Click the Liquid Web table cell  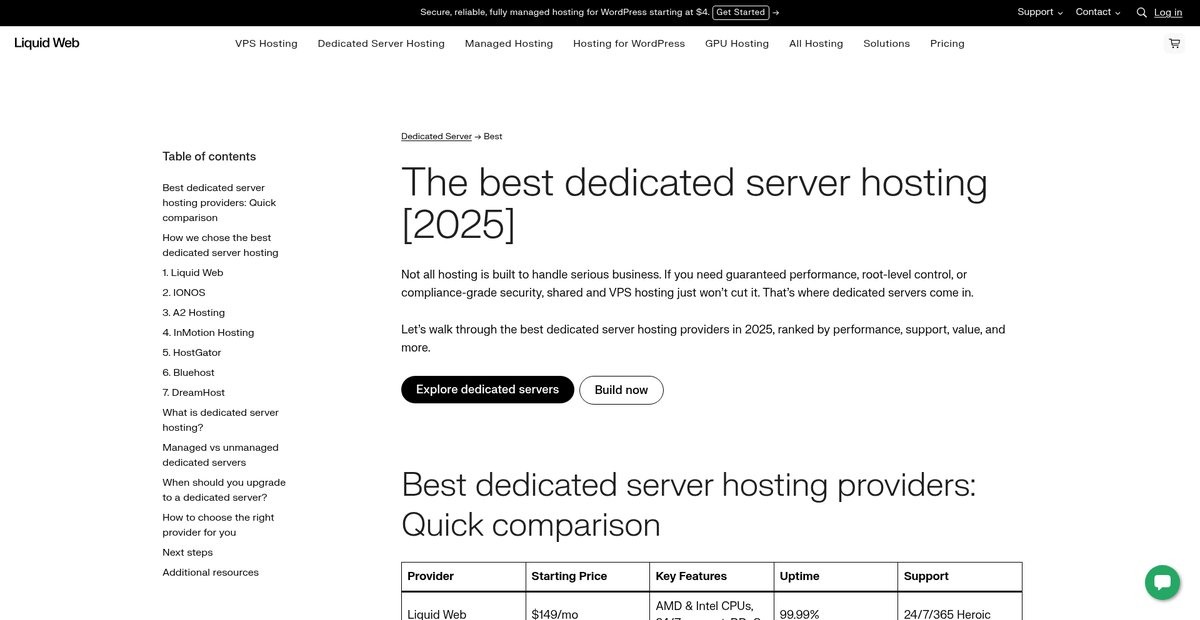pos(464,606)
